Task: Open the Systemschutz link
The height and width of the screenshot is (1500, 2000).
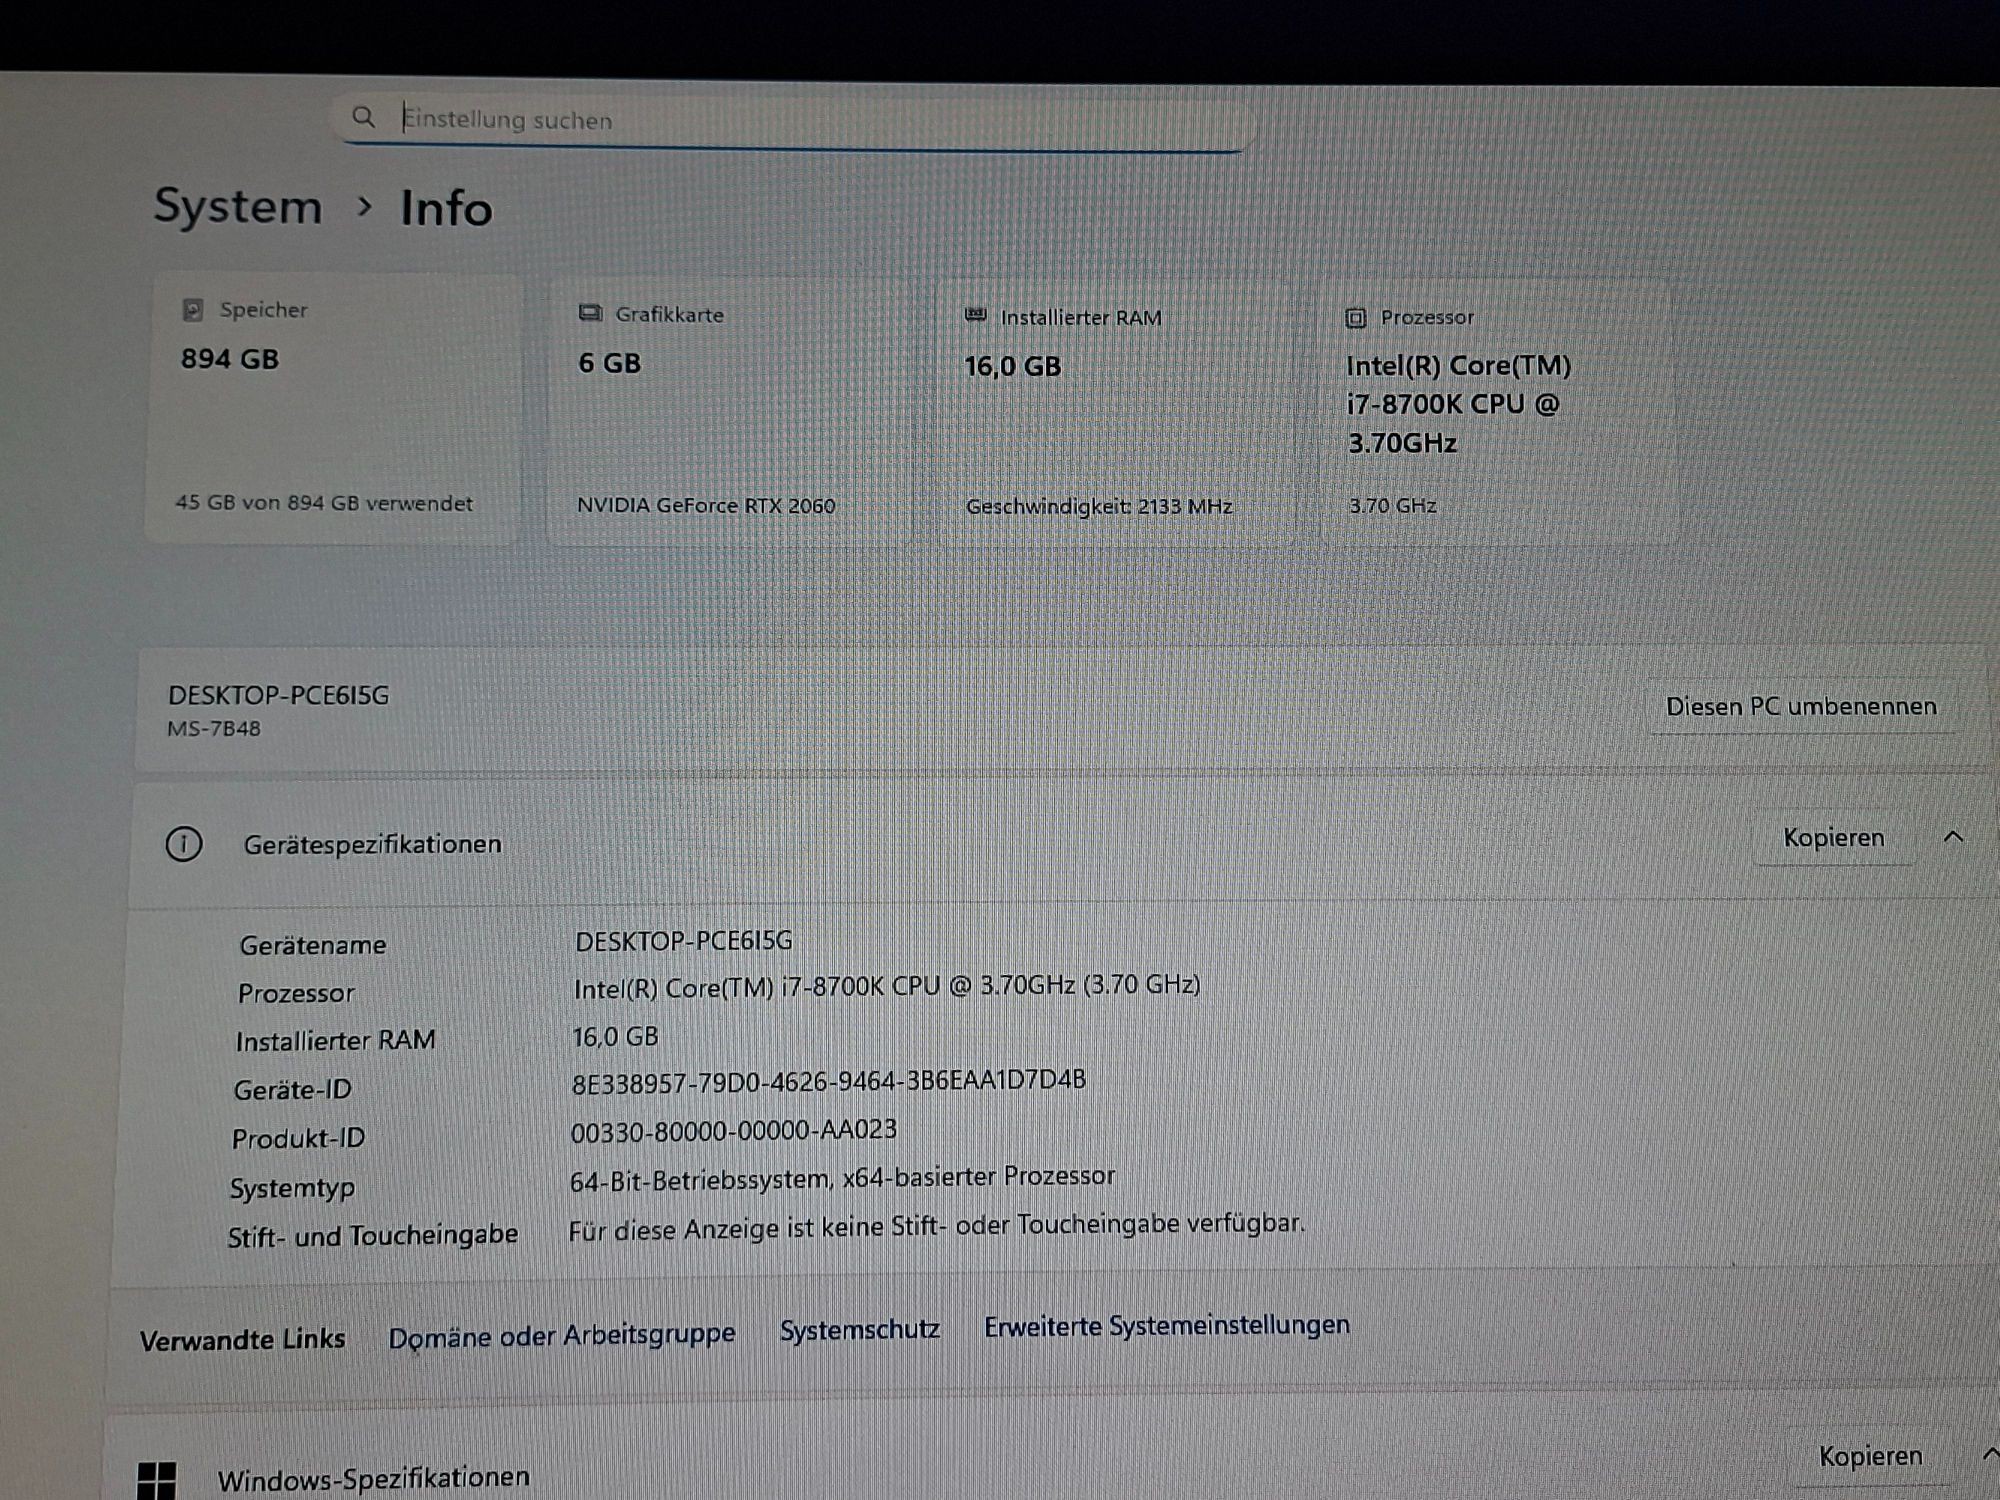Action: click(859, 1330)
